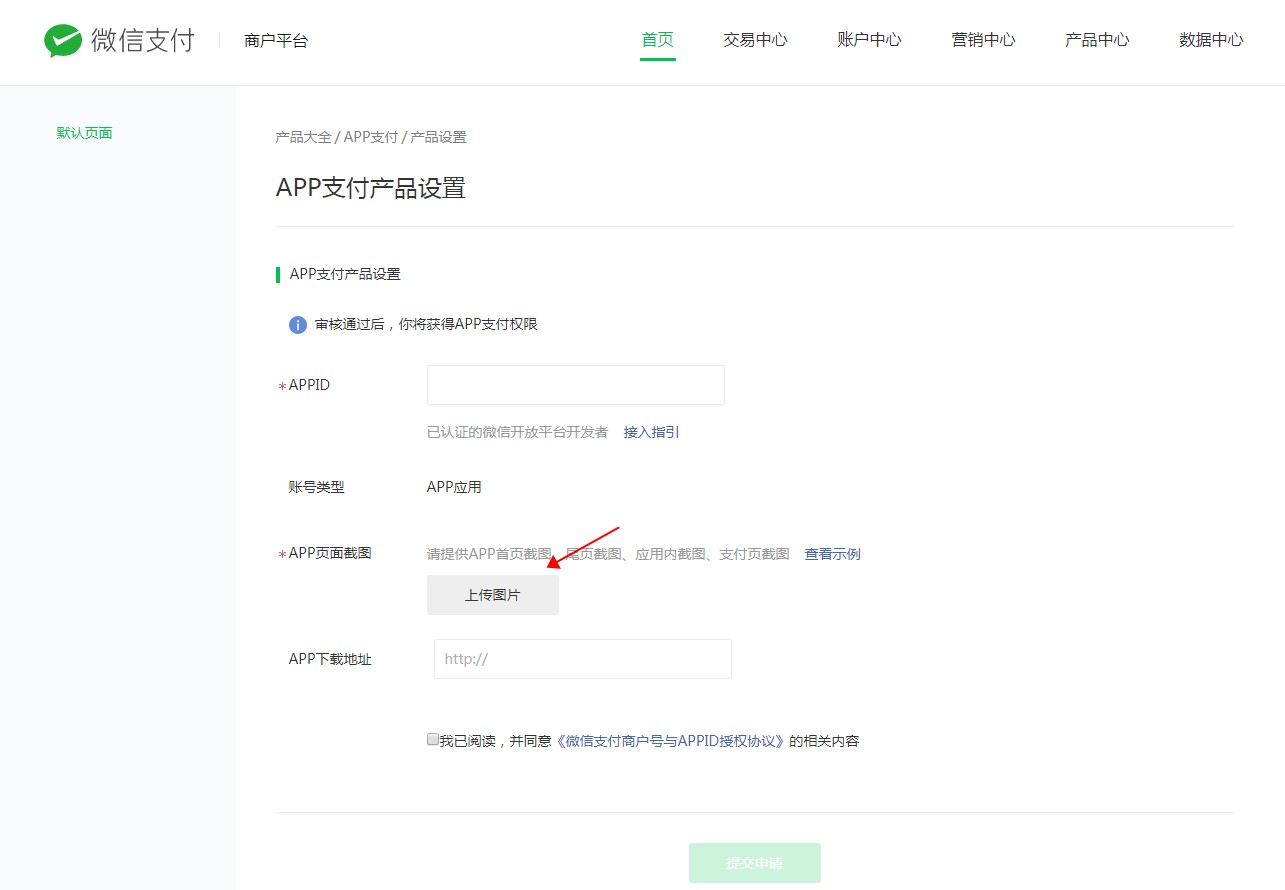Open the 首页 tab
Viewport: 1285px width, 890px height.
[658, 40]
